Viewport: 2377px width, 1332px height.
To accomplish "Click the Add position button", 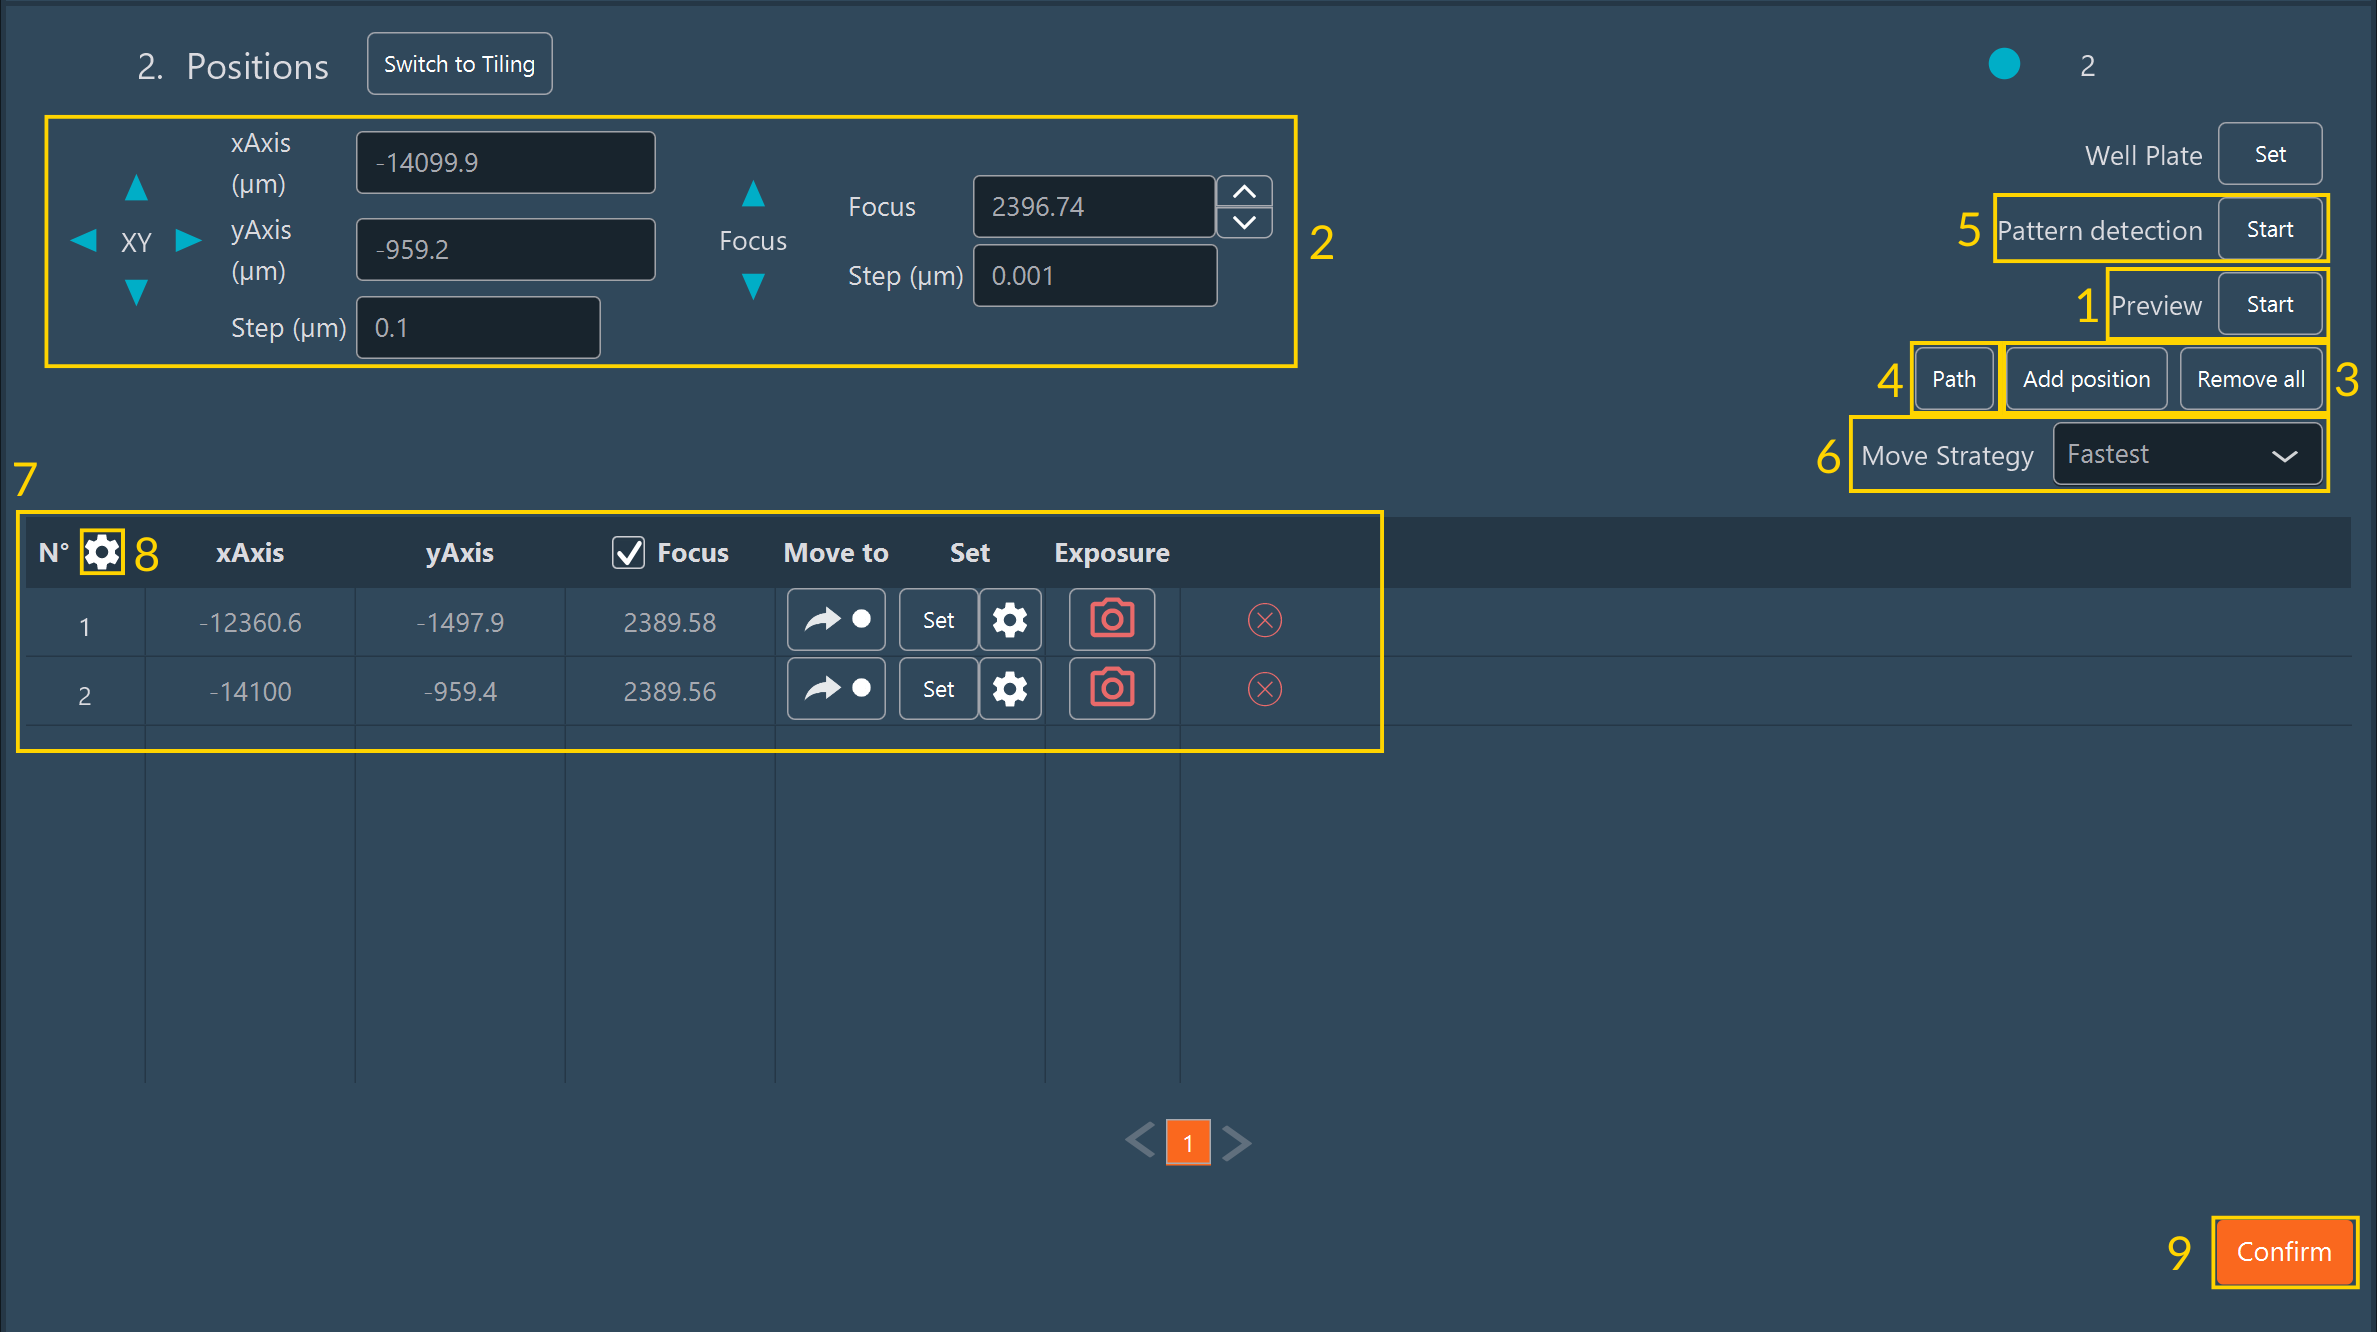I will pyautogui.click(x=2086, y=379).
